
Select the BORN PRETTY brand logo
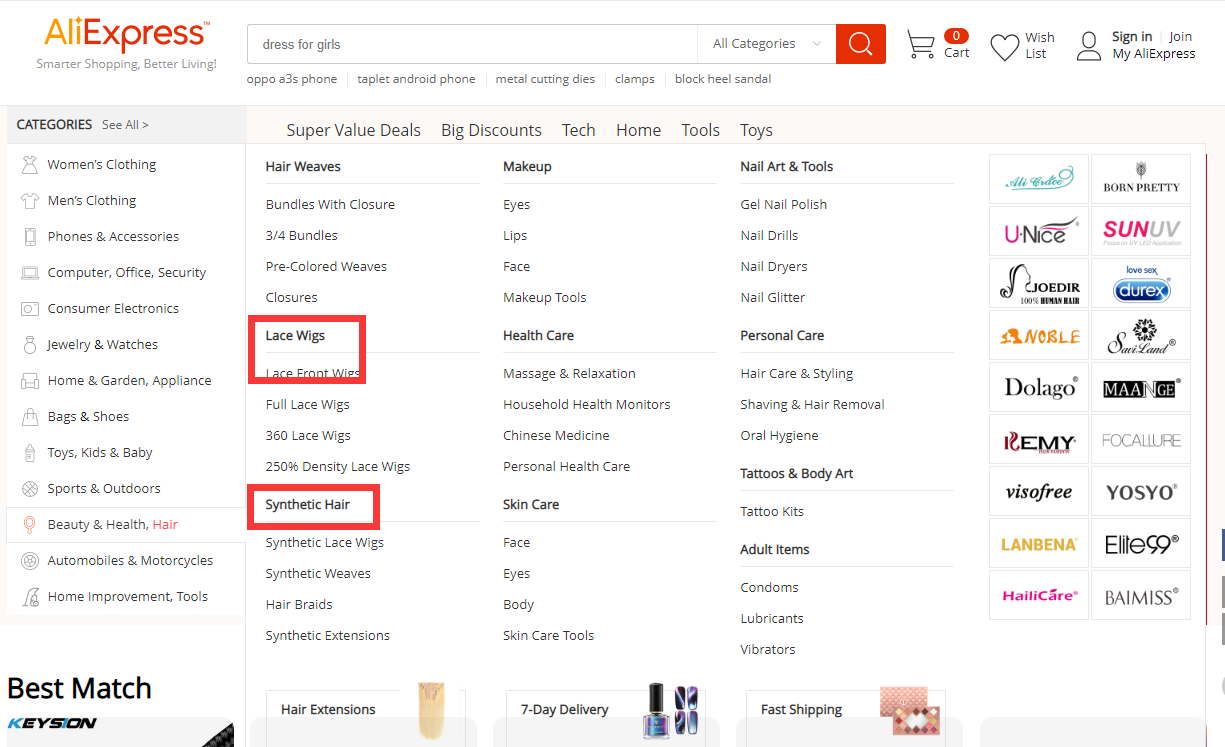pos(1140,179)
